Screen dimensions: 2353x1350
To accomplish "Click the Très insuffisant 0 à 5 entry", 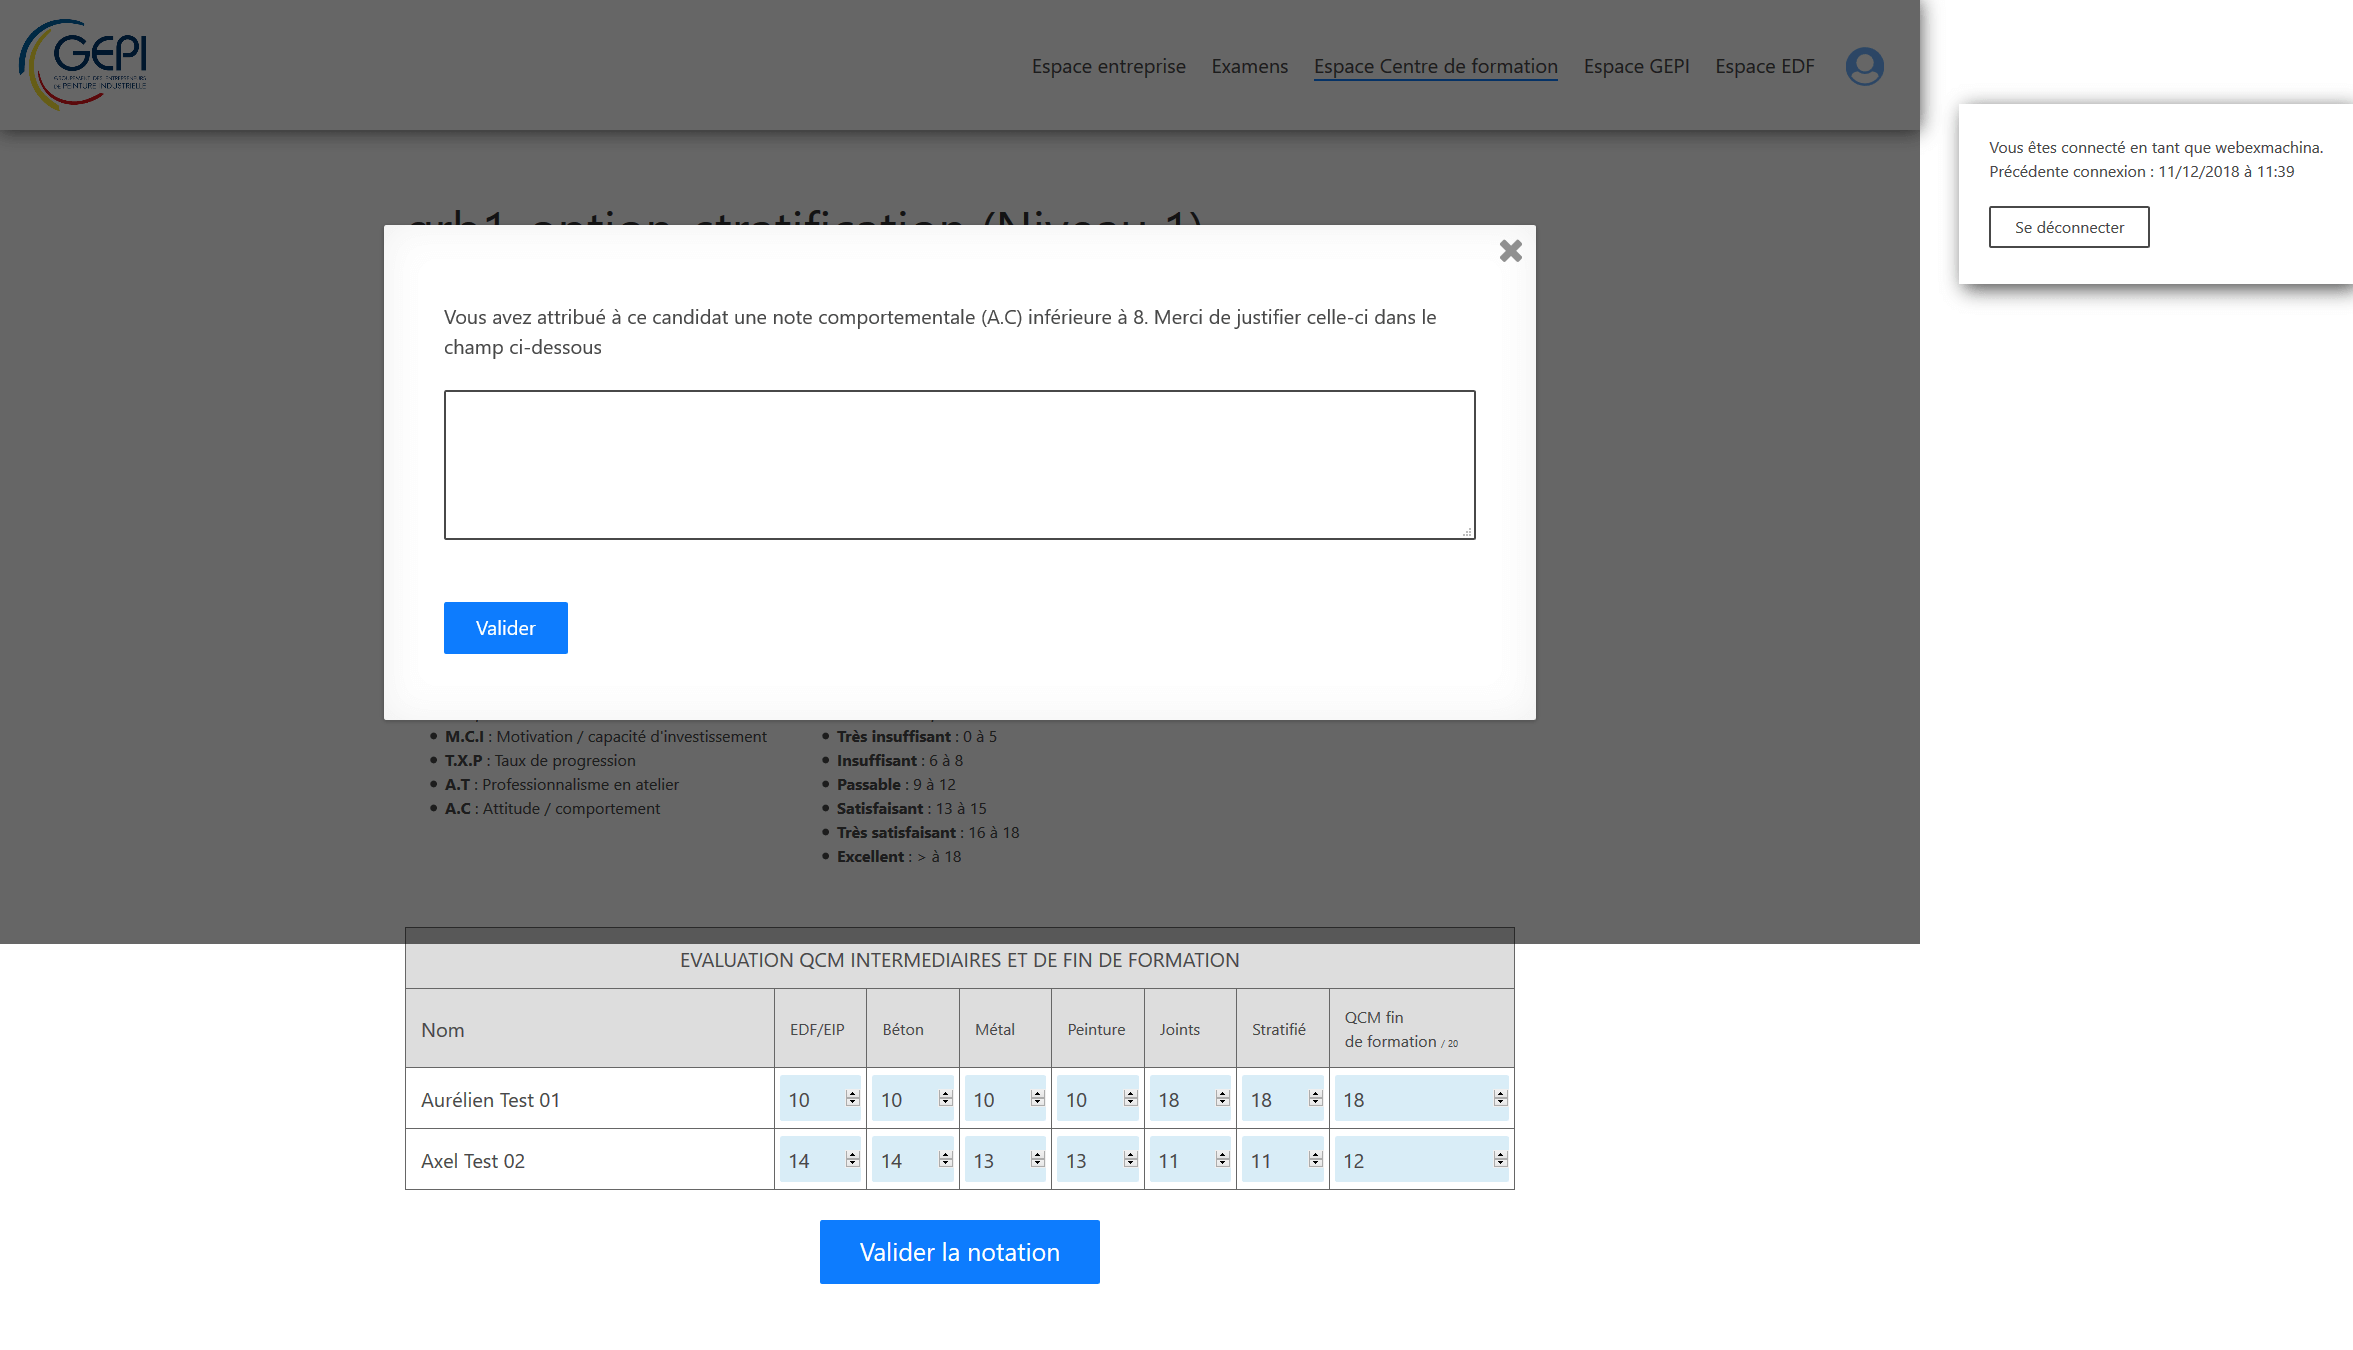I will pos(917,736).
